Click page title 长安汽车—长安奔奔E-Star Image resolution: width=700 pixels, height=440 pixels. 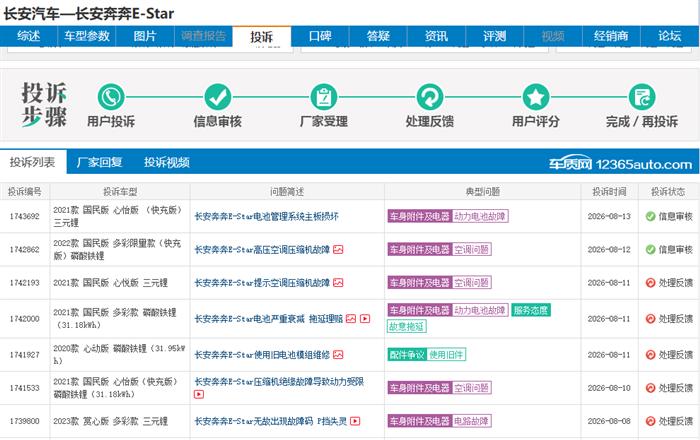[89, 13]
